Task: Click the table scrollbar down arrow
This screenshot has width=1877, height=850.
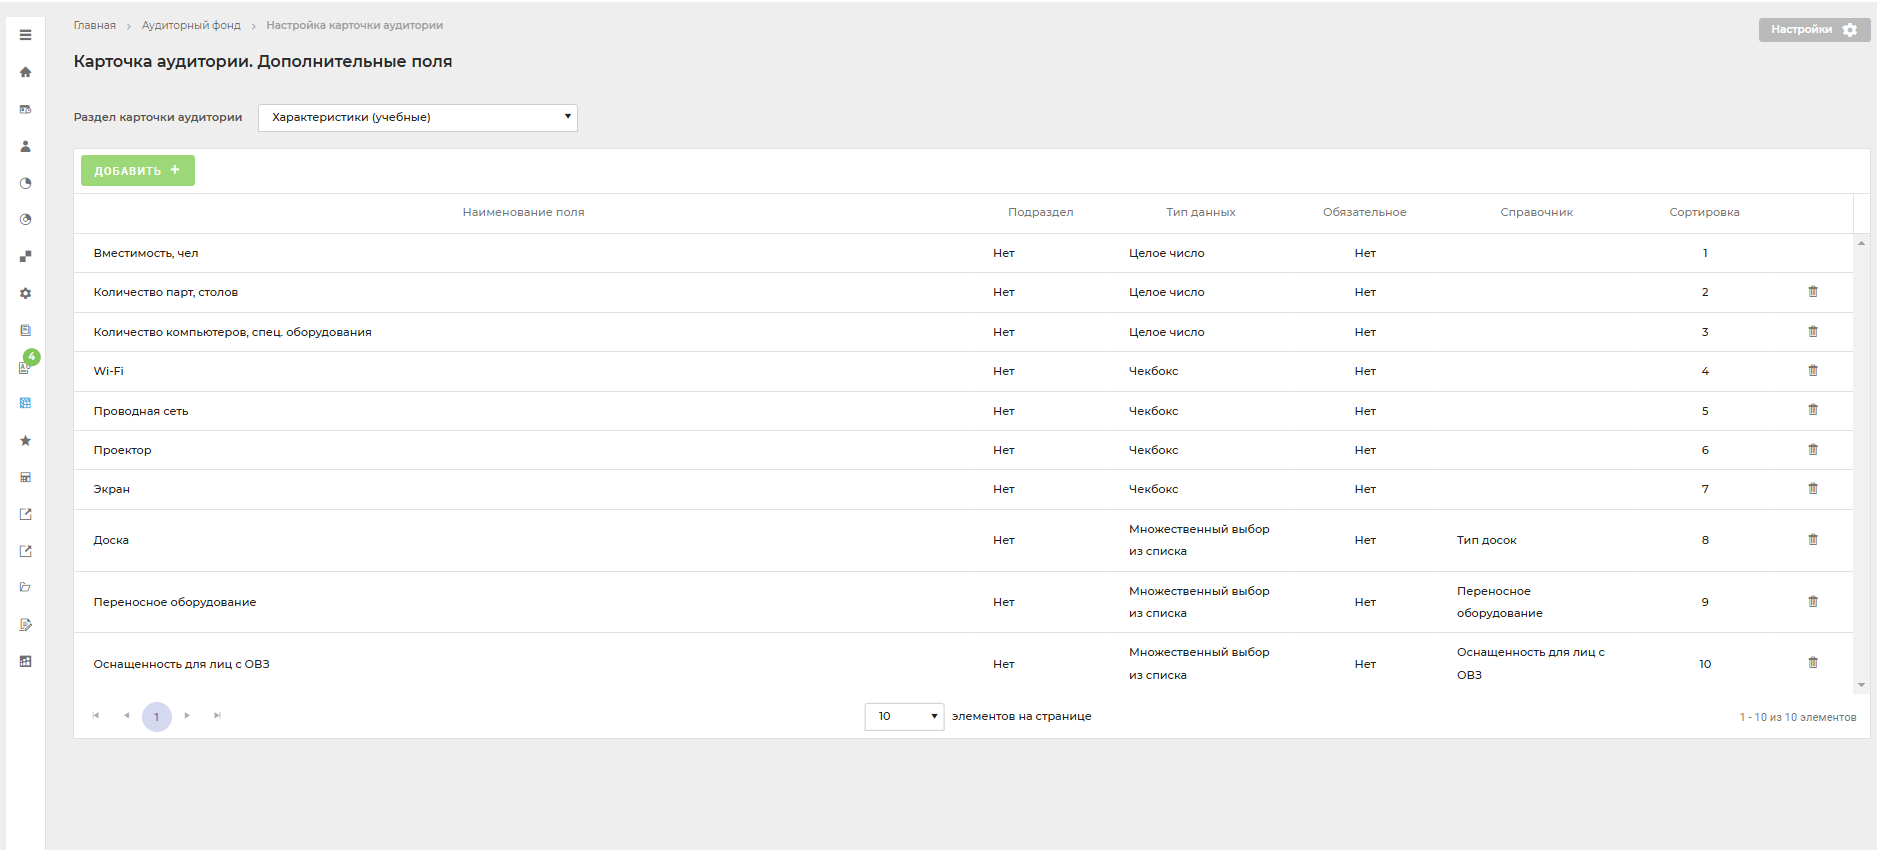Action: [x=1861, y=685]
